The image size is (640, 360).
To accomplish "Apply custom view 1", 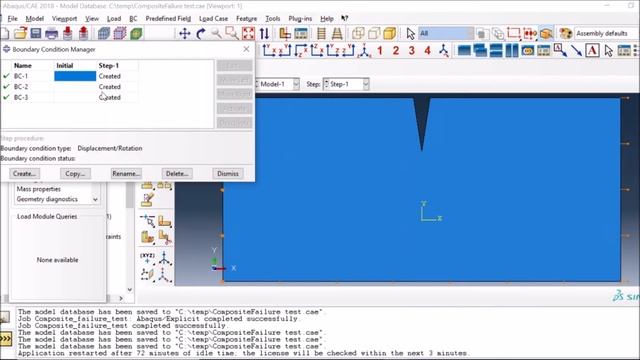I will [x=380, y=51].
